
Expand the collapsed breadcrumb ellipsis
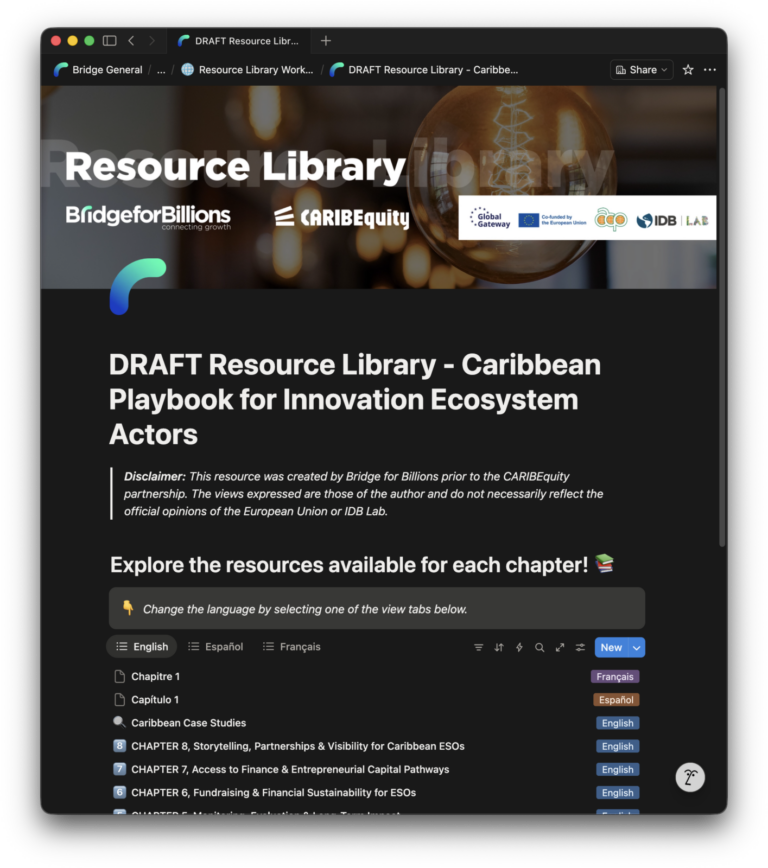pyautogui.click(x=161, y=70)
